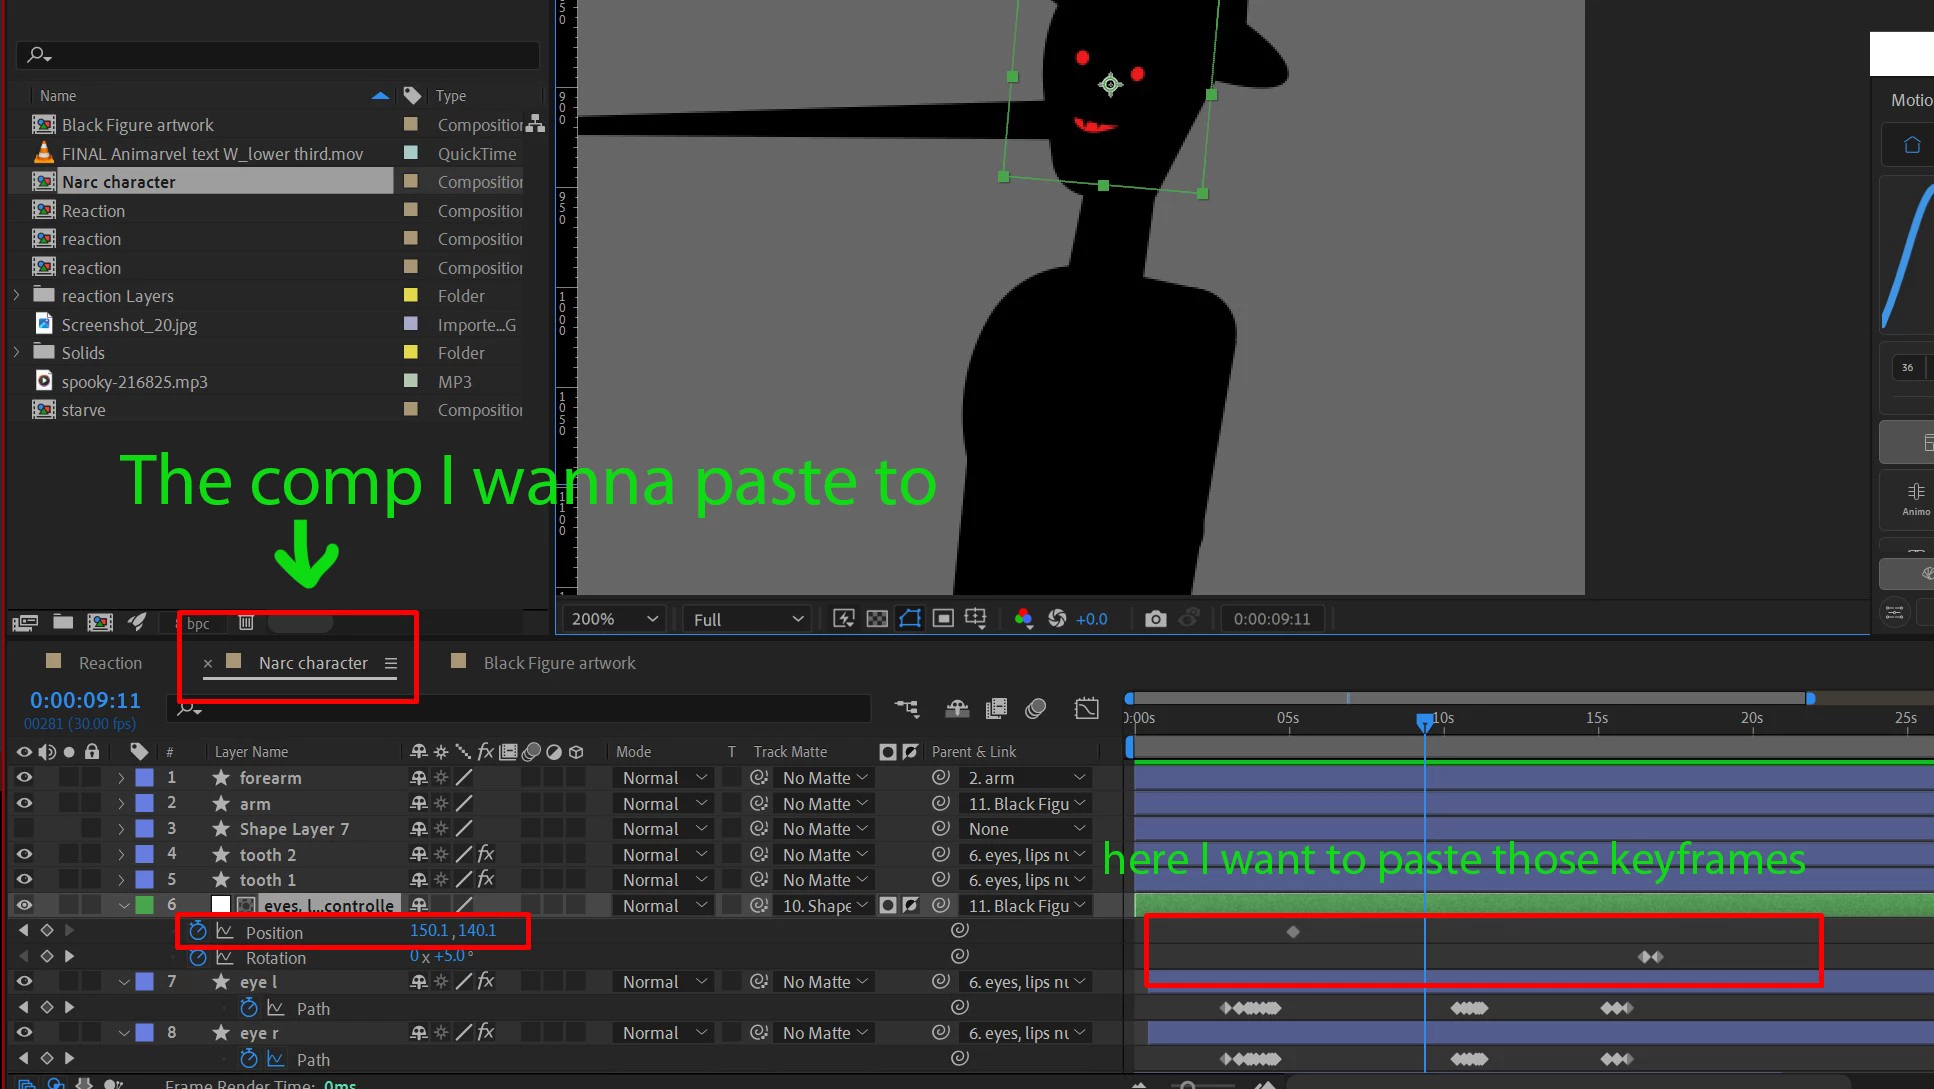Open the Graph Editor button in timeline
The image size is (1934, 1089).
1086,709
